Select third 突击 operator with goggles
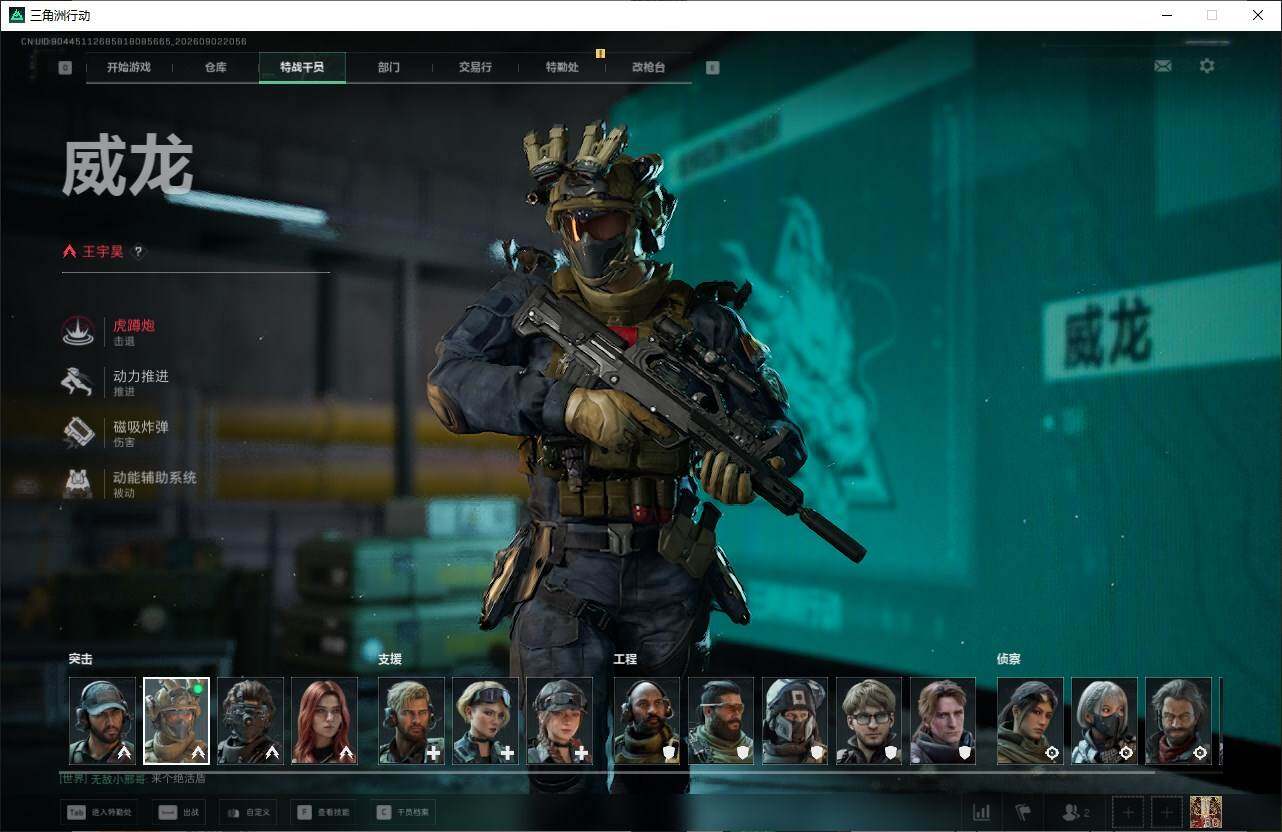The height and width of the screenshot is (832, 1282). click(250, 721)
